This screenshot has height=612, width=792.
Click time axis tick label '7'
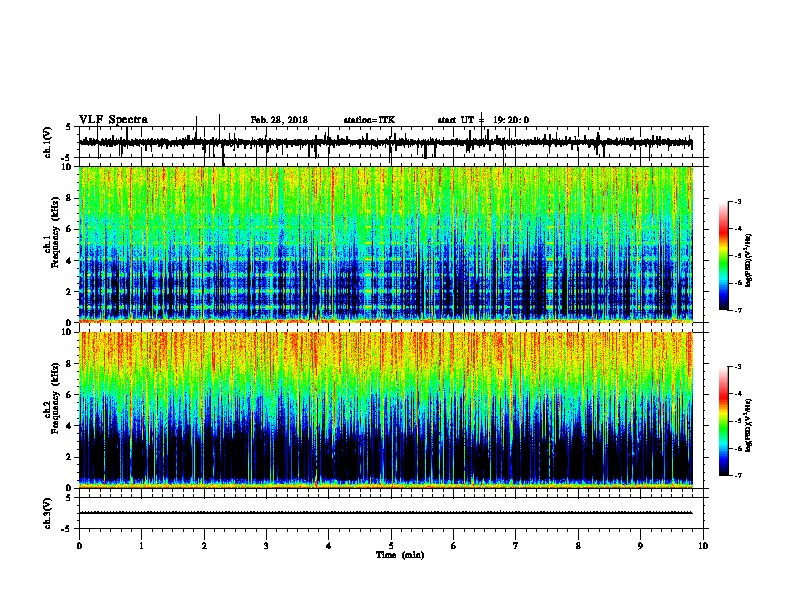516,546
